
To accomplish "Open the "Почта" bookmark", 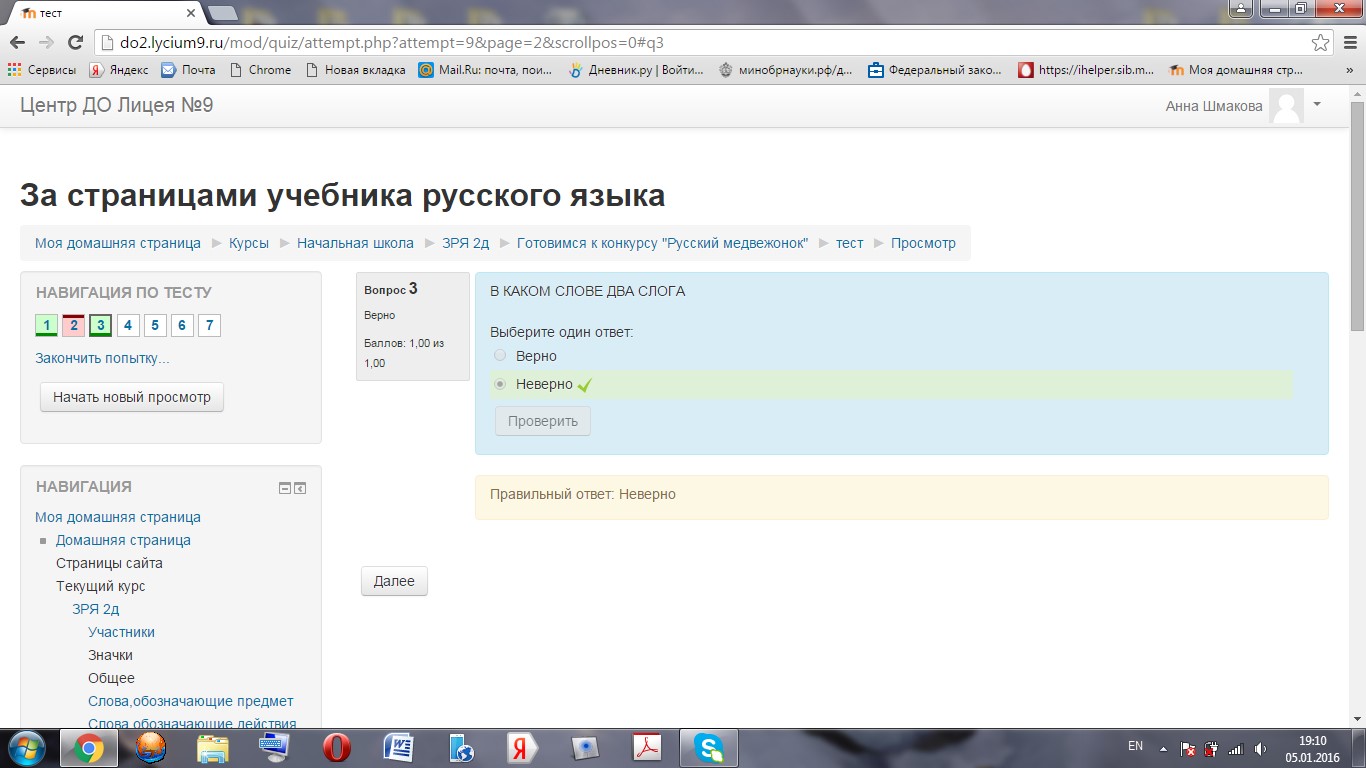I will pos(188,70).
